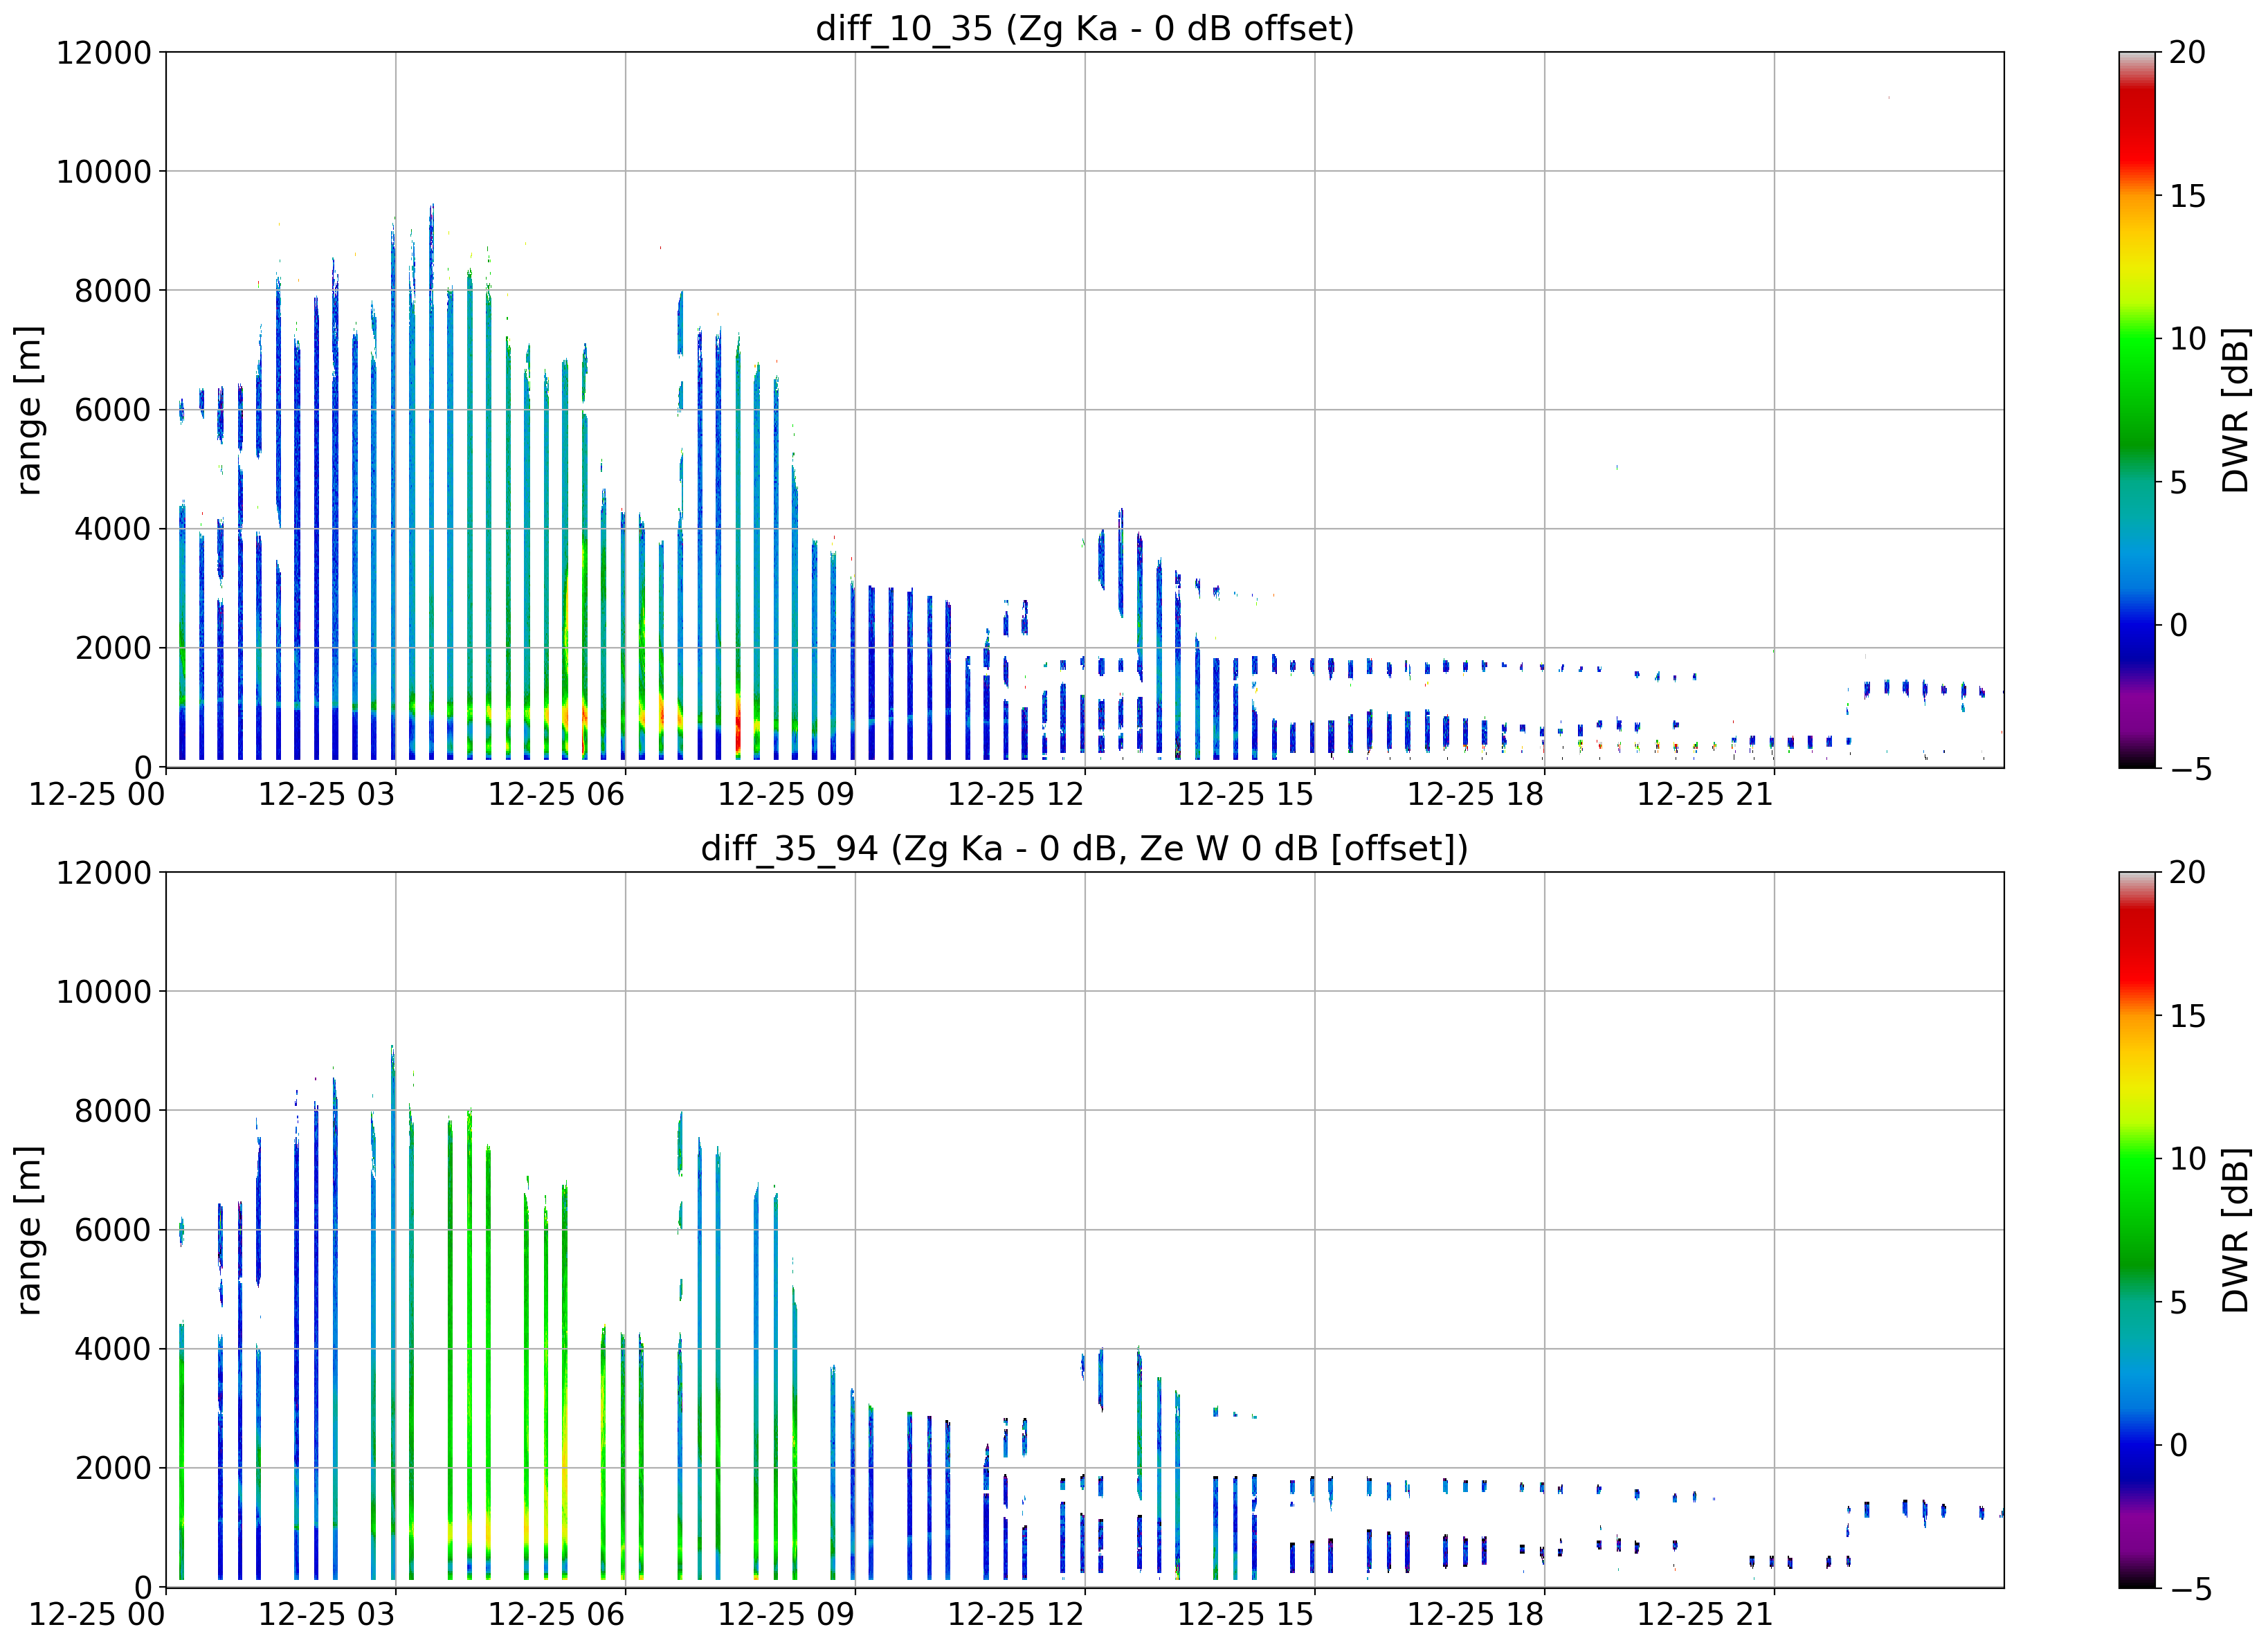This screenshot has width=2268, height=1645.
Task: Click bottom plot x-axis label 12-25 00
Action: 97,1614
